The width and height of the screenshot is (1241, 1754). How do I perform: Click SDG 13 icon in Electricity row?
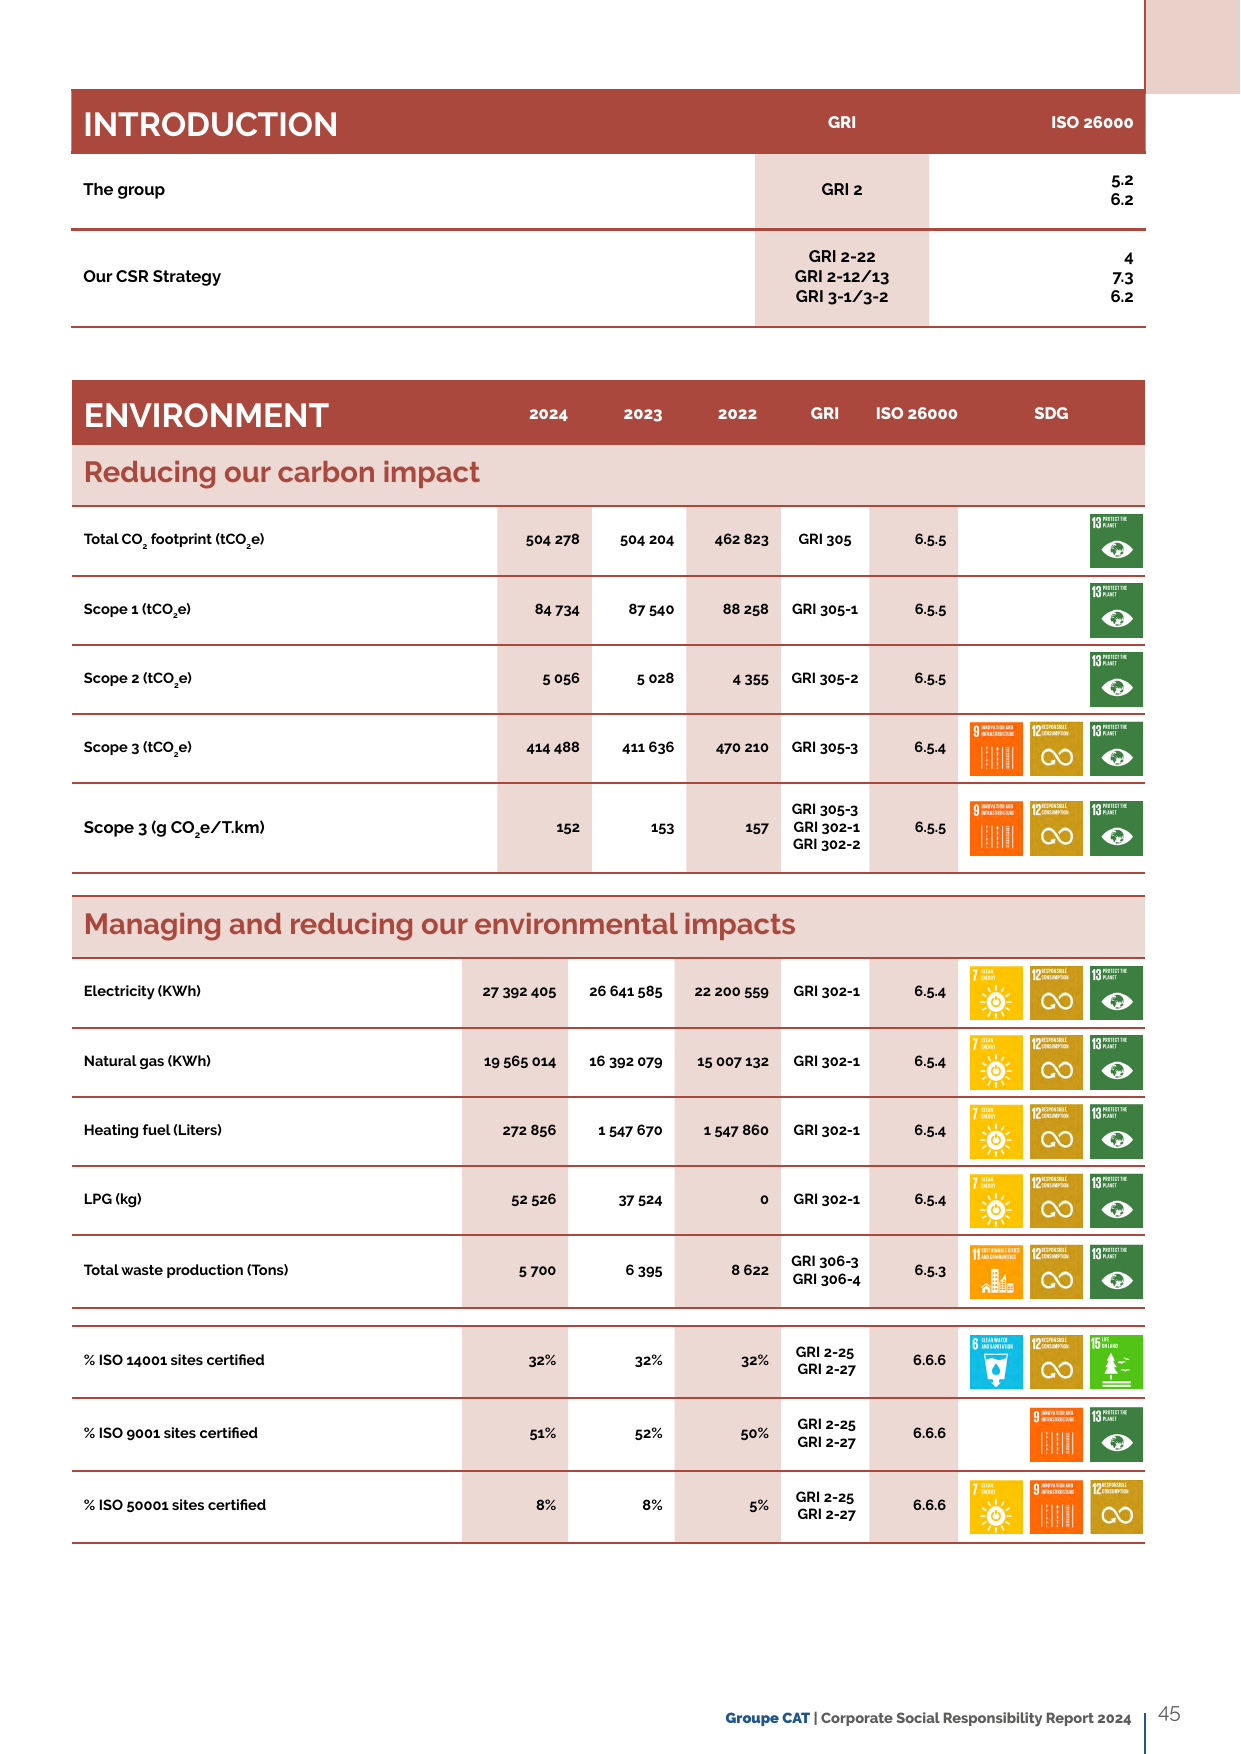[1116, 993]
